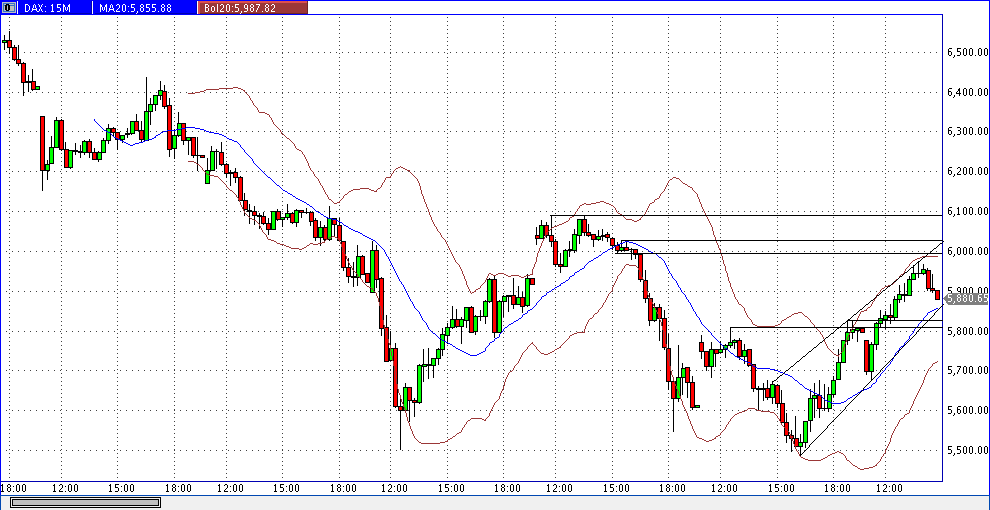990x510 pixels.
Task: Click the 6,500.00 price axis label
Action: [x=967, y=52]
